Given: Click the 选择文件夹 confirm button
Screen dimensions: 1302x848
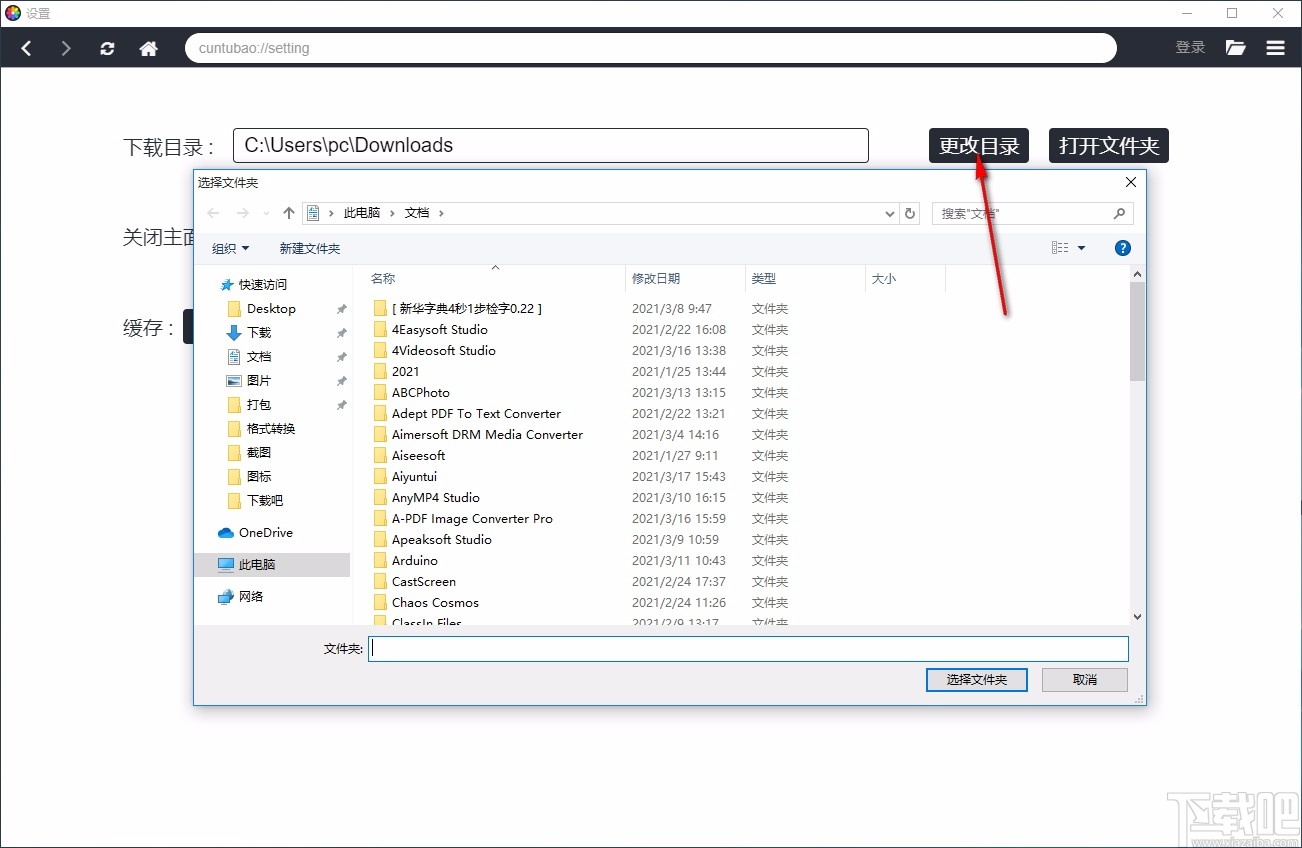Looking at the screenshot, I should click(976, 680).
